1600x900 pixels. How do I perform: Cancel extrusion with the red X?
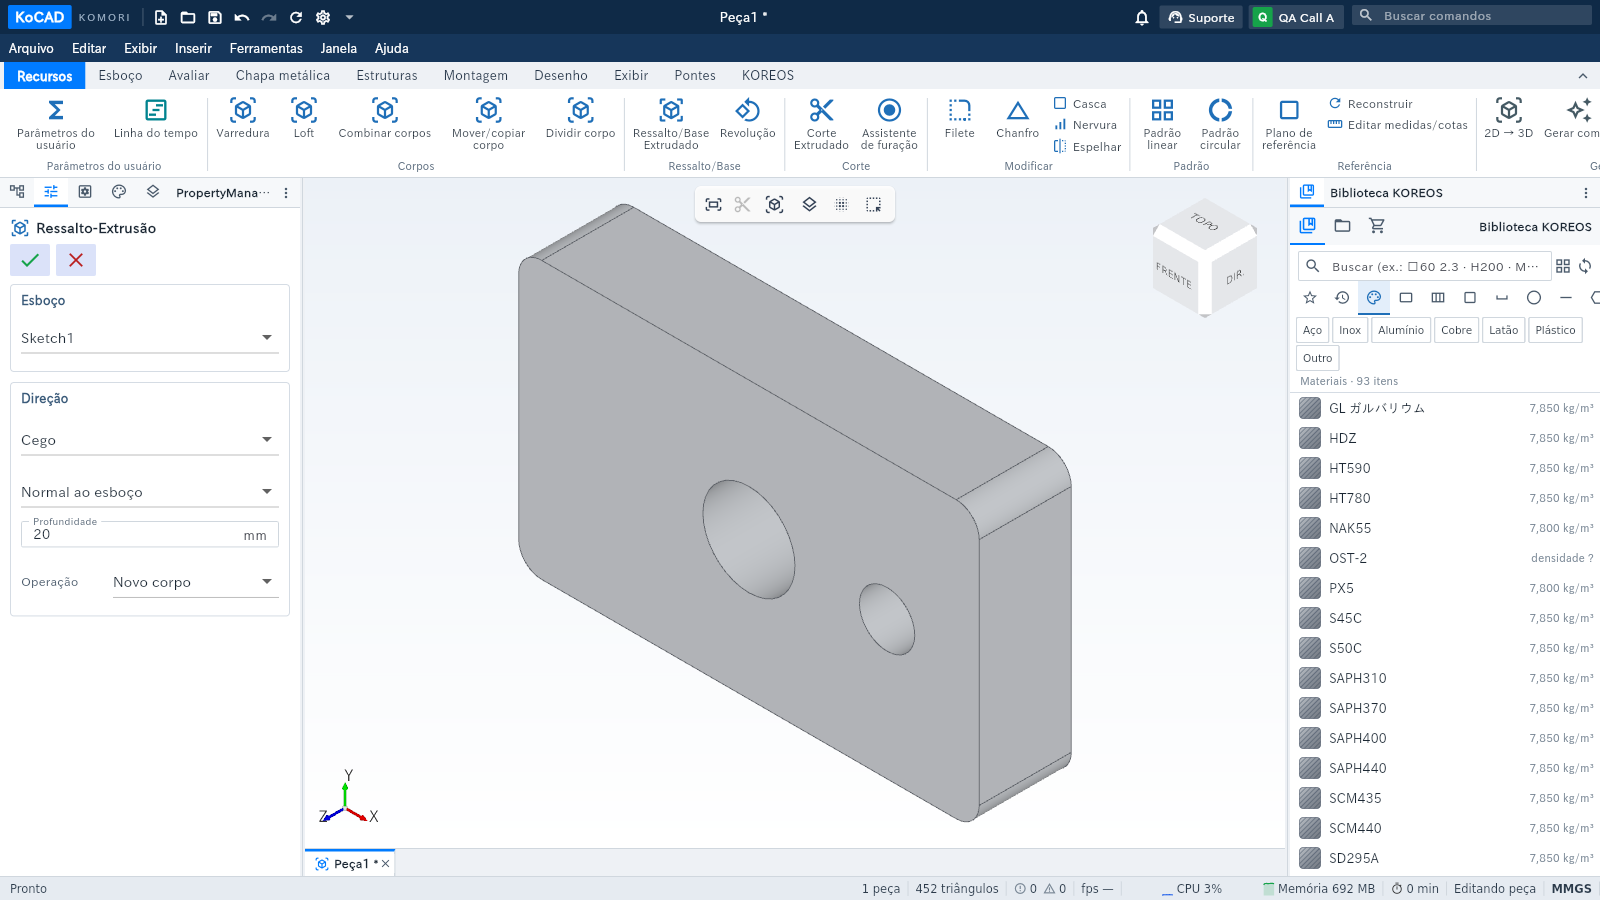(76, 260)
